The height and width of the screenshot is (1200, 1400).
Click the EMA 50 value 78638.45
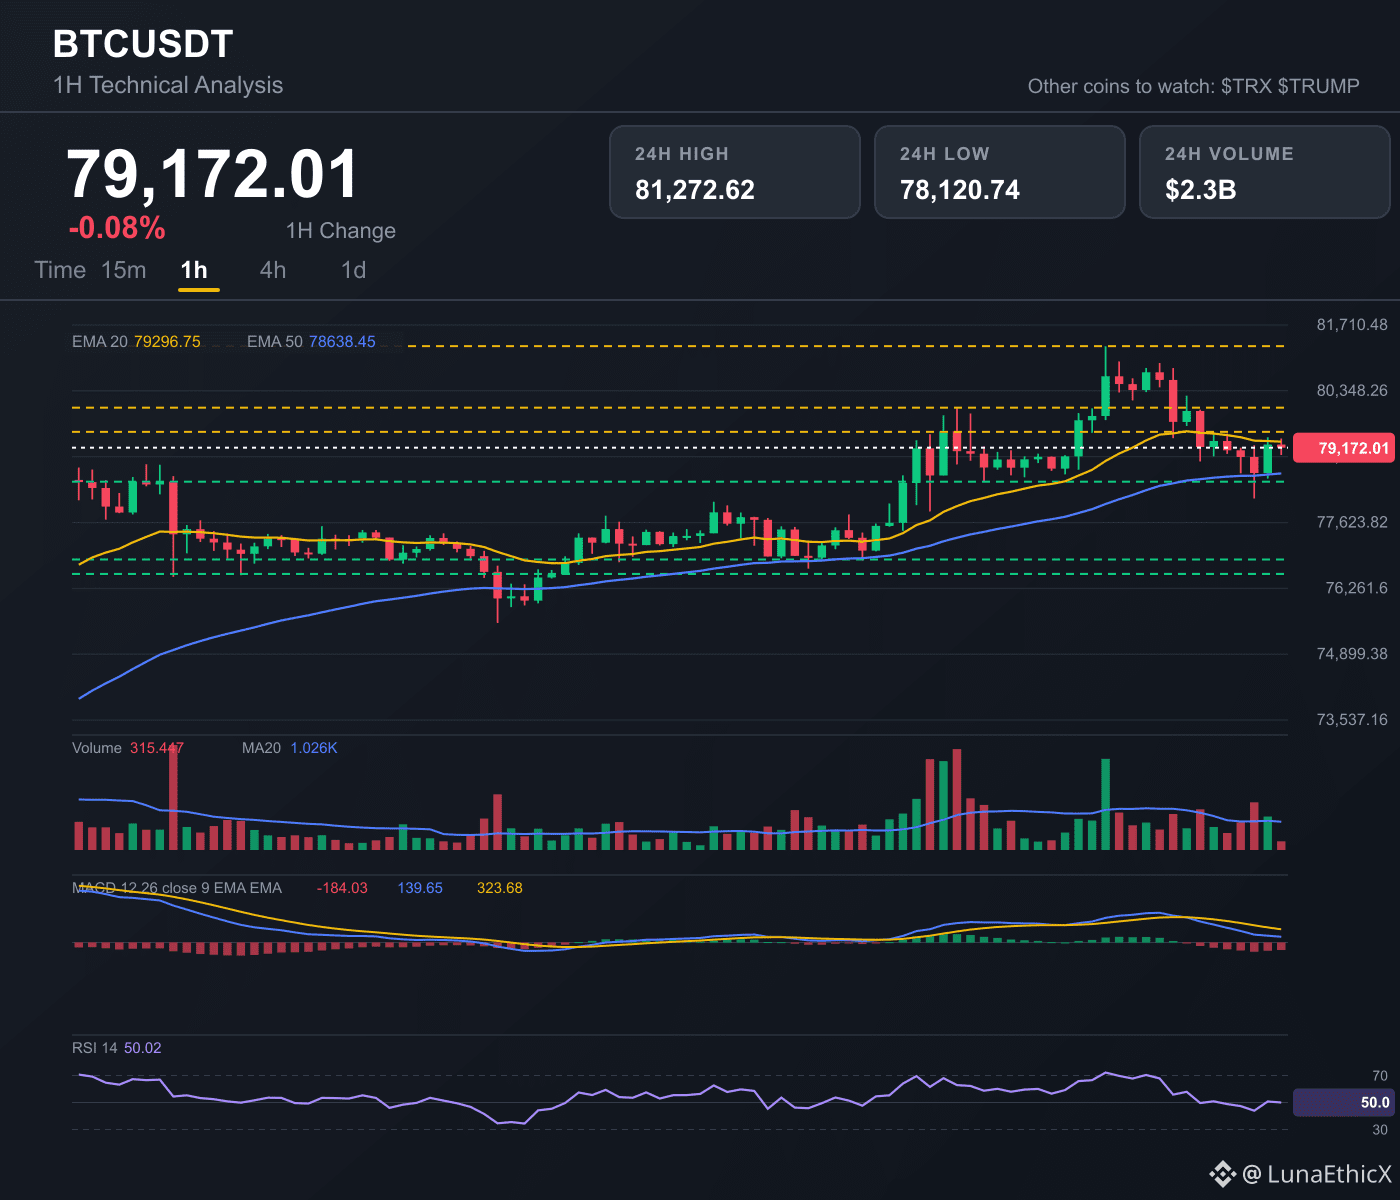[342, 341]
